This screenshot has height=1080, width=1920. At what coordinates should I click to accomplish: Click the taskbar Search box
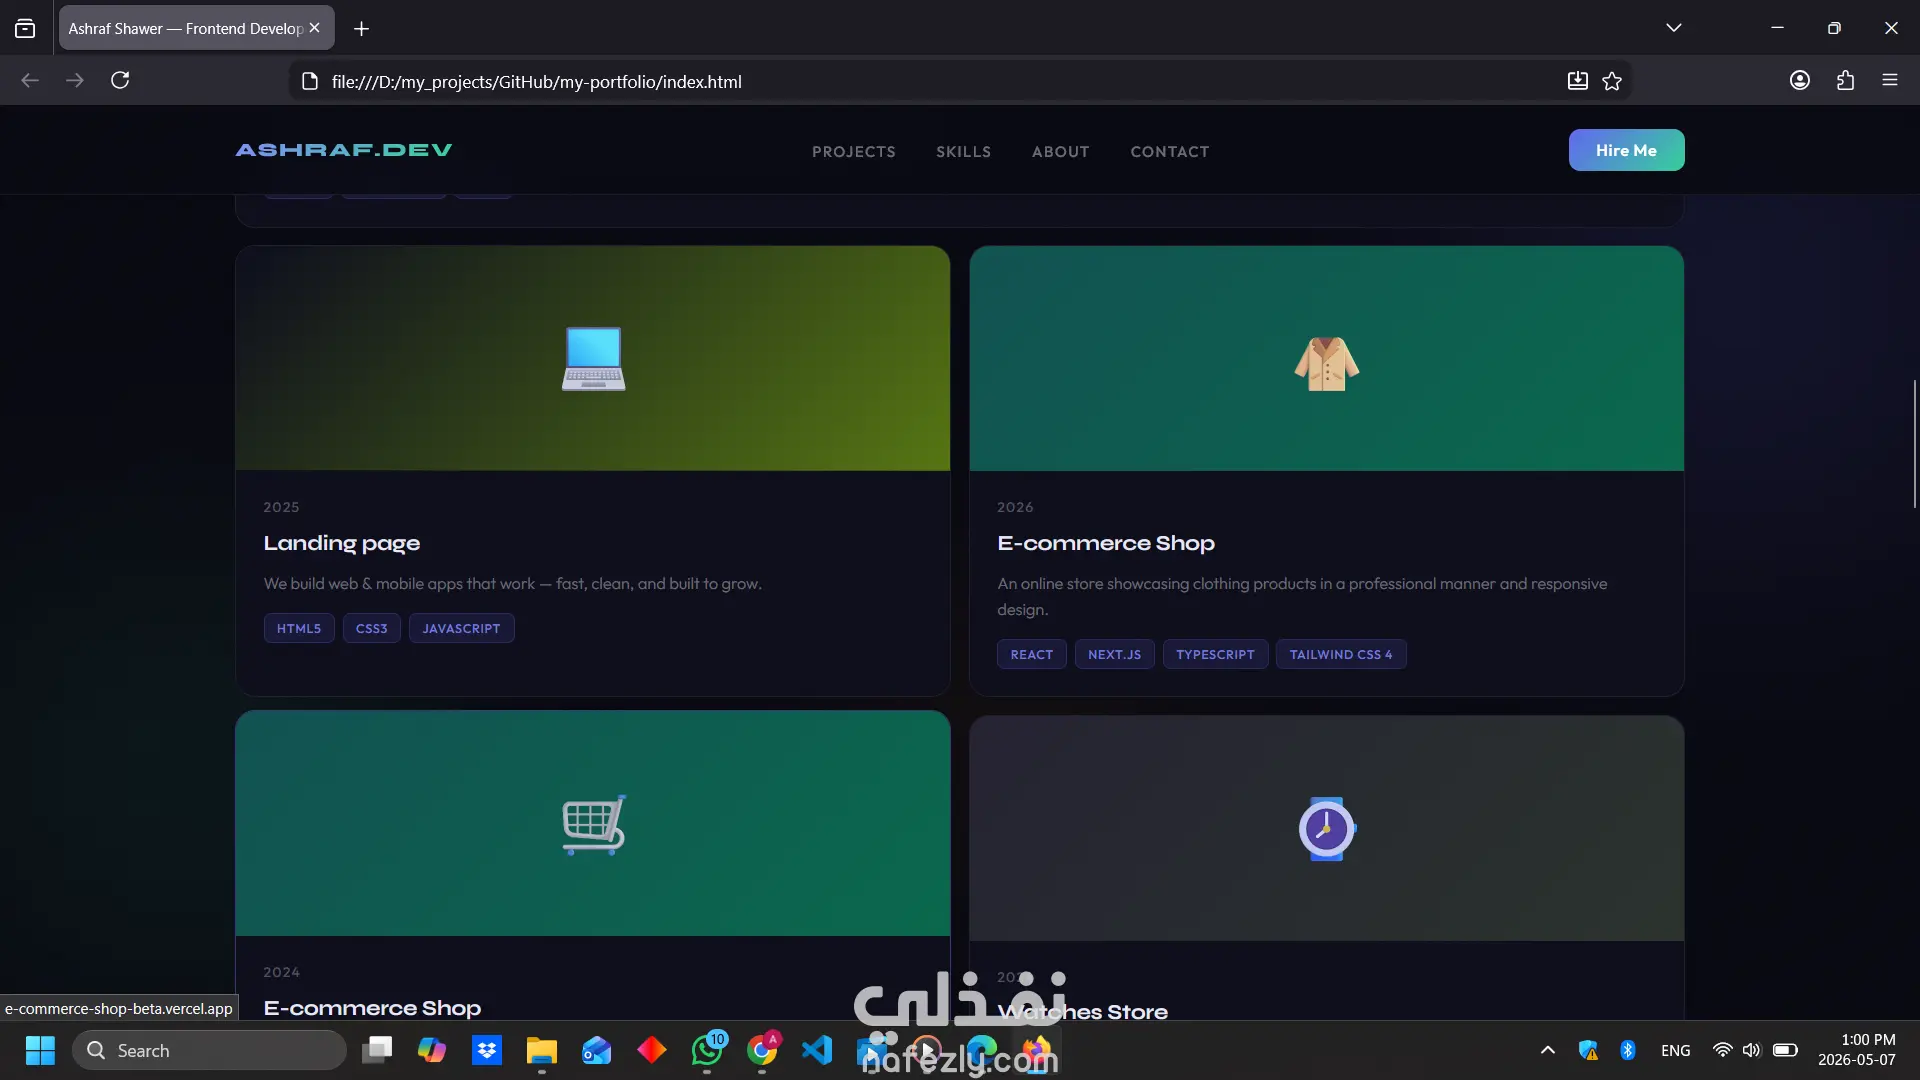(210, 1050)
